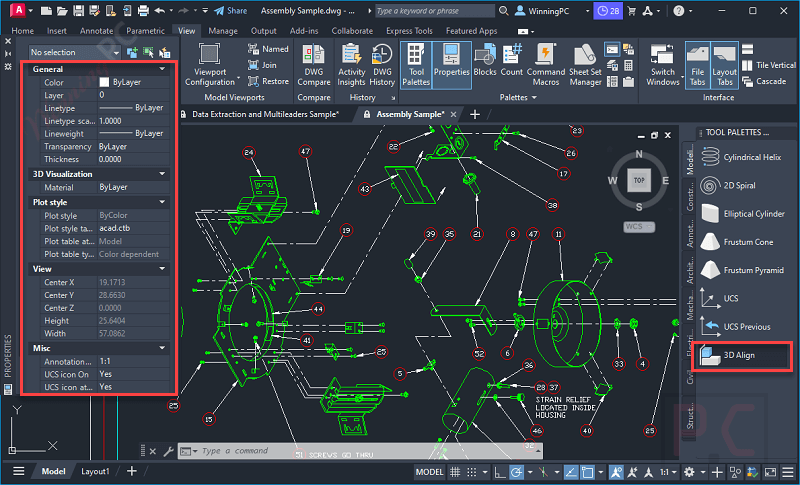Click the Plot printer icon

pyautogui.click(x=143, y=11)
